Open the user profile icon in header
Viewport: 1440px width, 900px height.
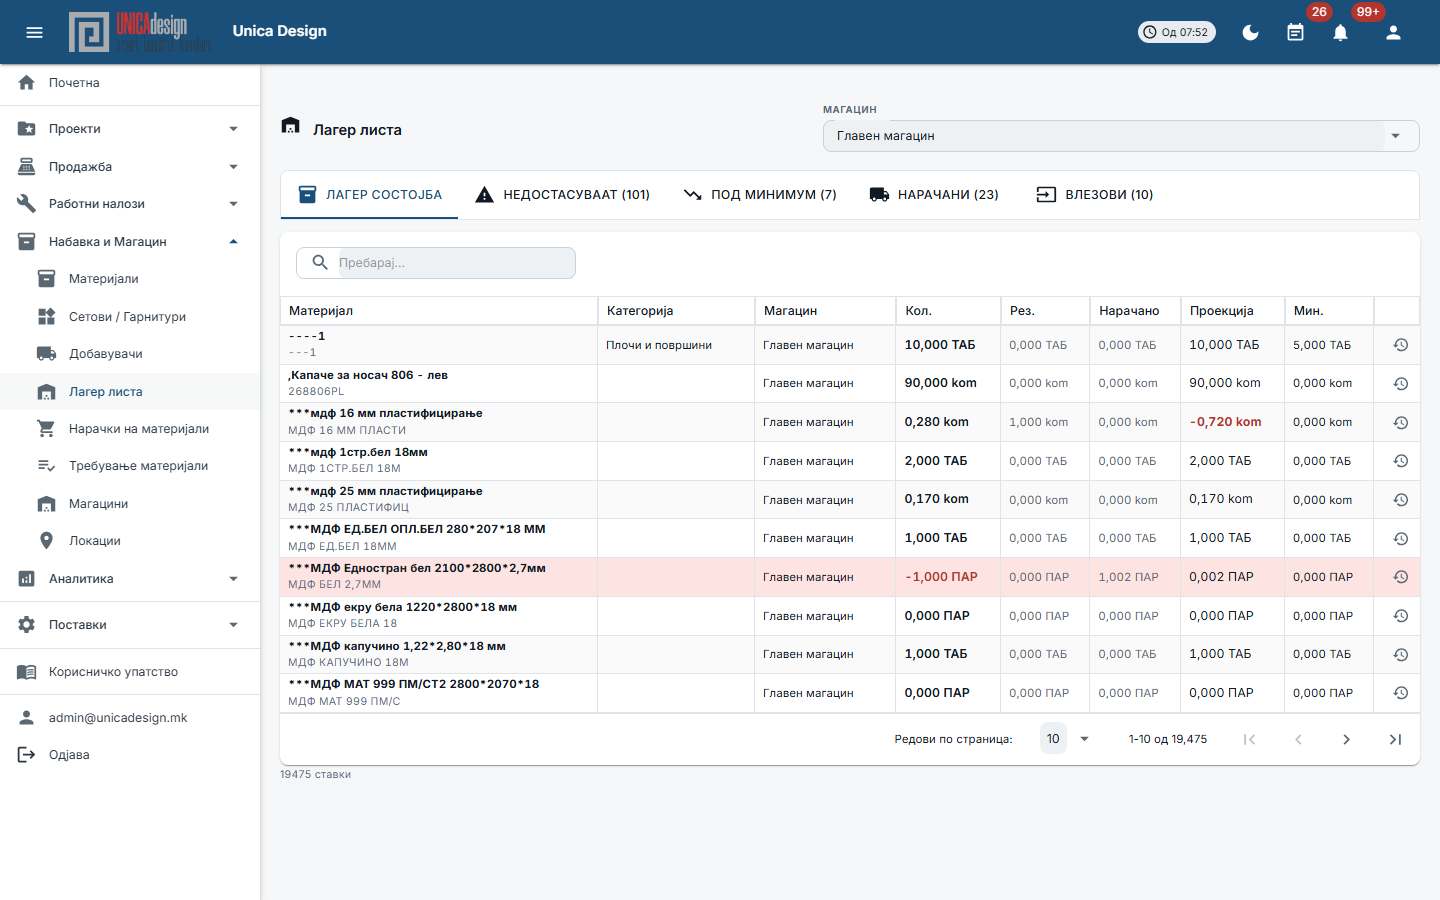point(1393,32)
